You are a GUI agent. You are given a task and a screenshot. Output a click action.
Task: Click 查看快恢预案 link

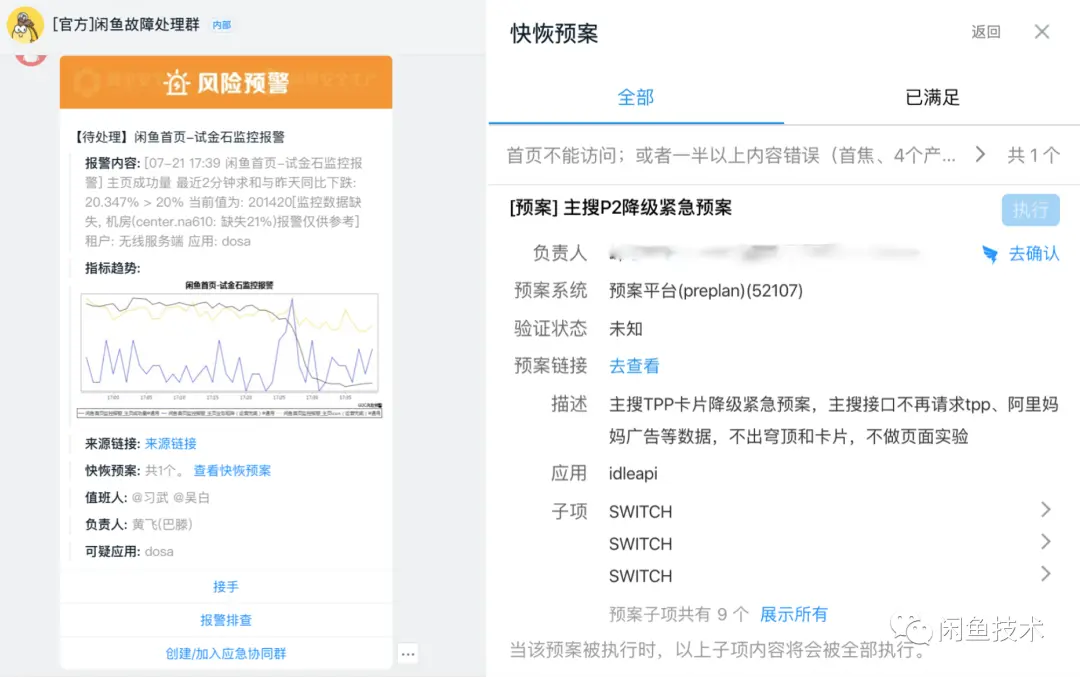pyautogui.click(x=232, y=470)
